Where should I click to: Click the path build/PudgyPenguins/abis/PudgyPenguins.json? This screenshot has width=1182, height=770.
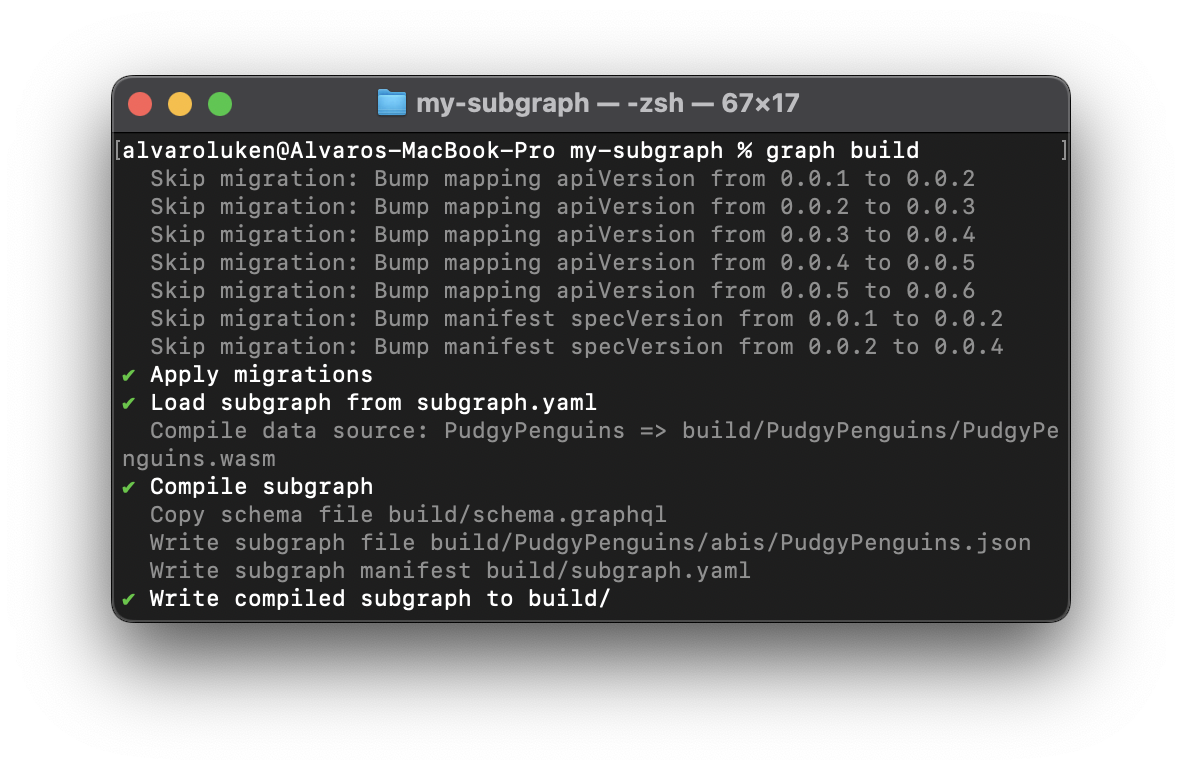[730, 543]
